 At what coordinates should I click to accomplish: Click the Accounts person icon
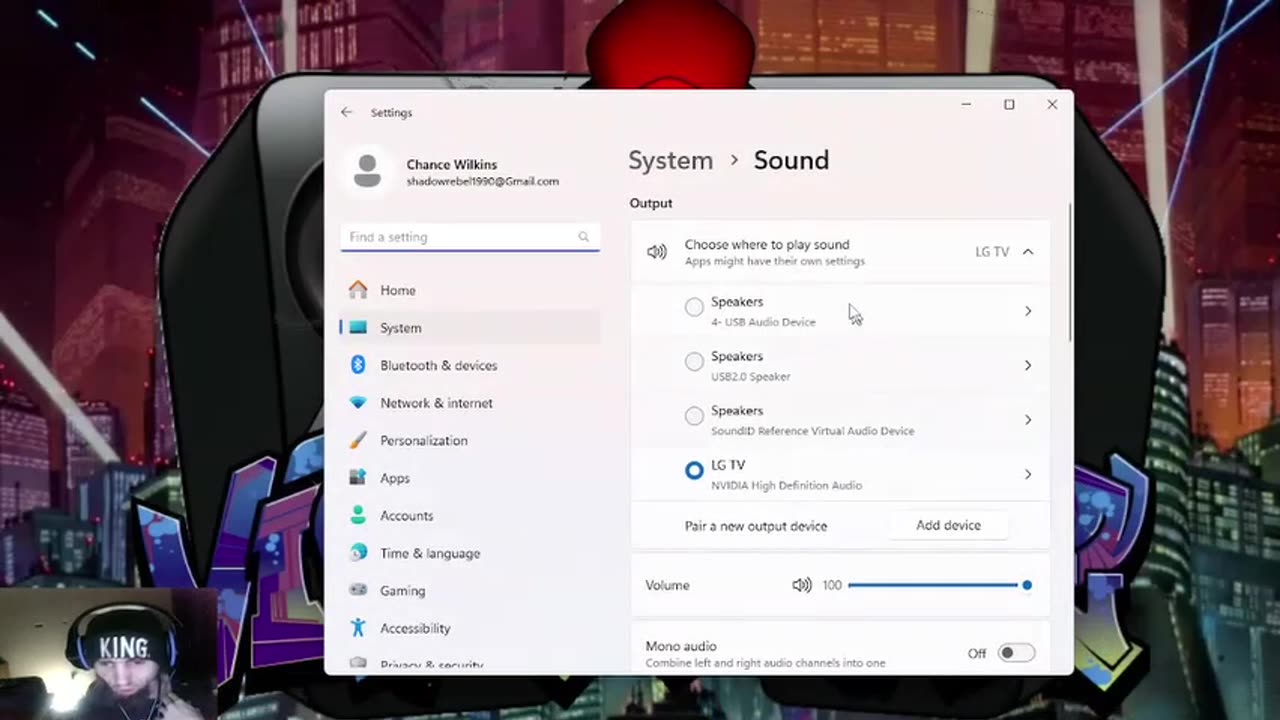point(358,515)
